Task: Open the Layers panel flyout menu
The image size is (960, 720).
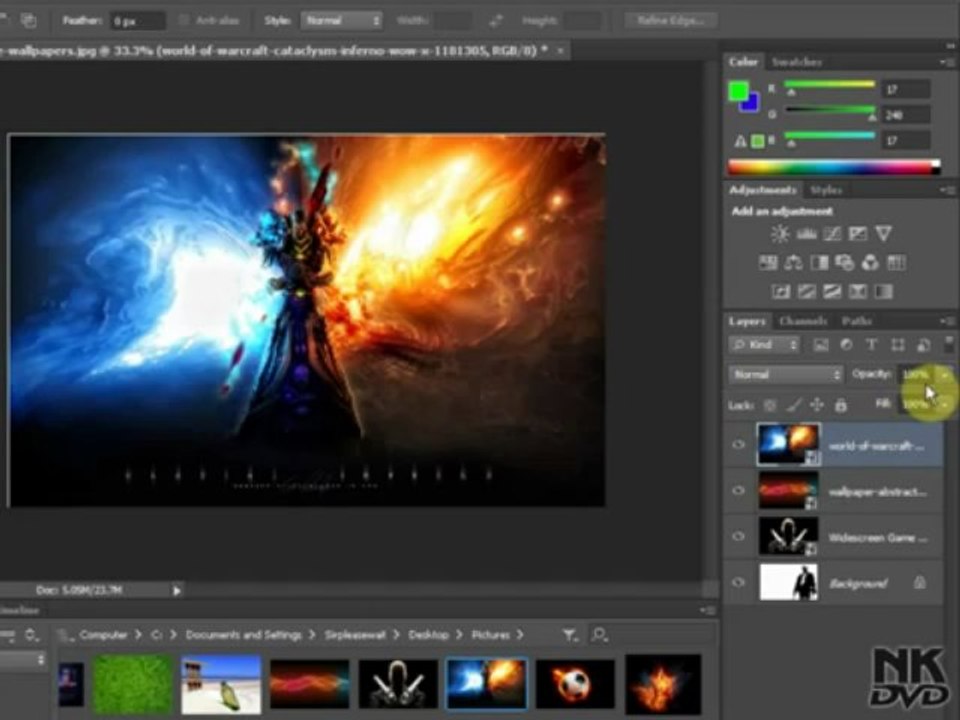Action: [947, 321]
